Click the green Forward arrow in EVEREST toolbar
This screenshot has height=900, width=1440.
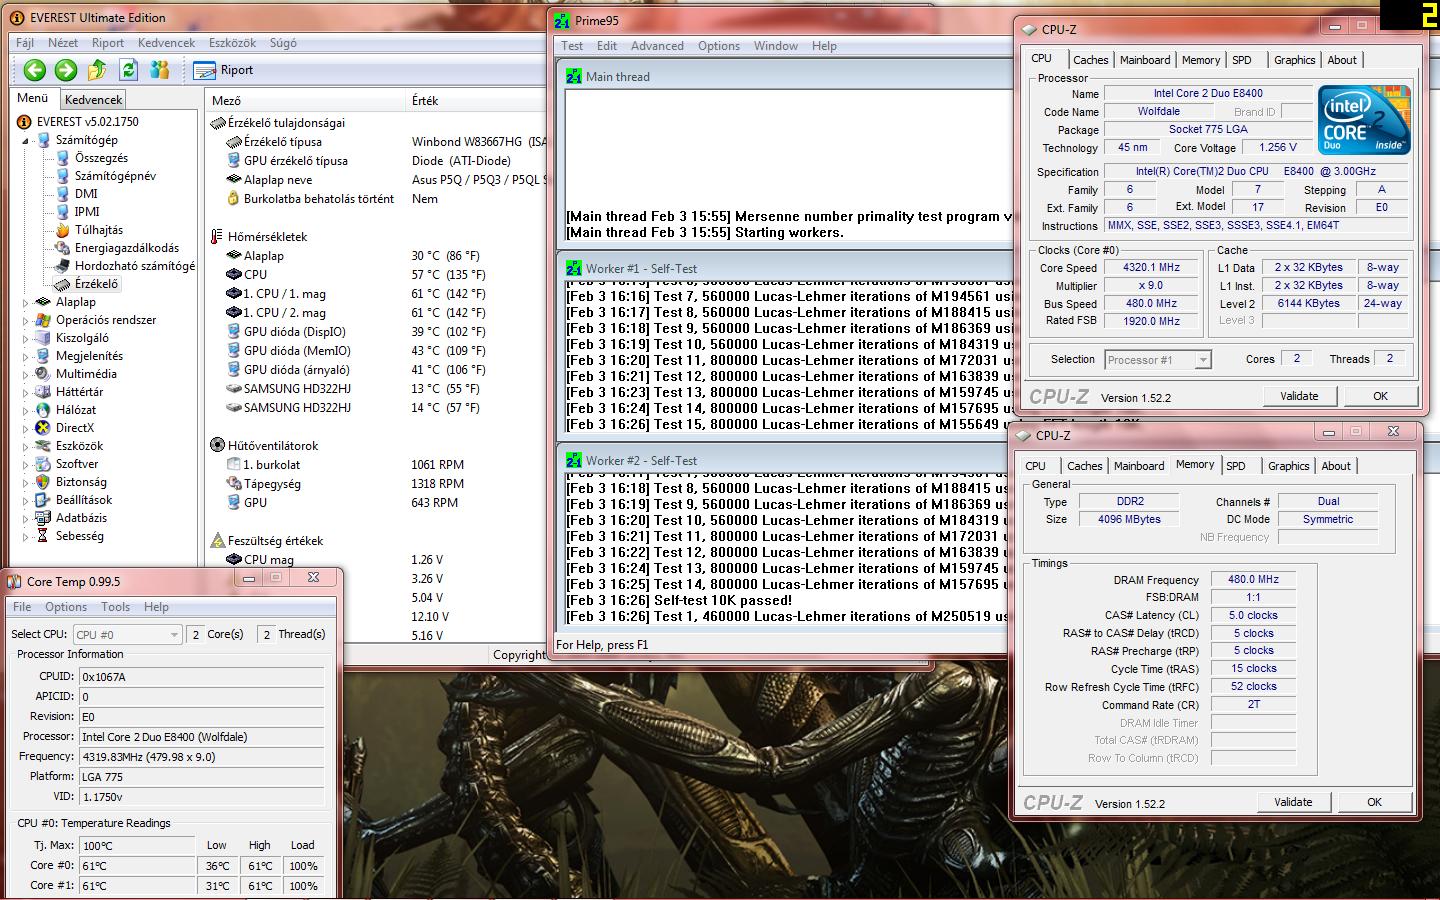click(x=66, y=70)
